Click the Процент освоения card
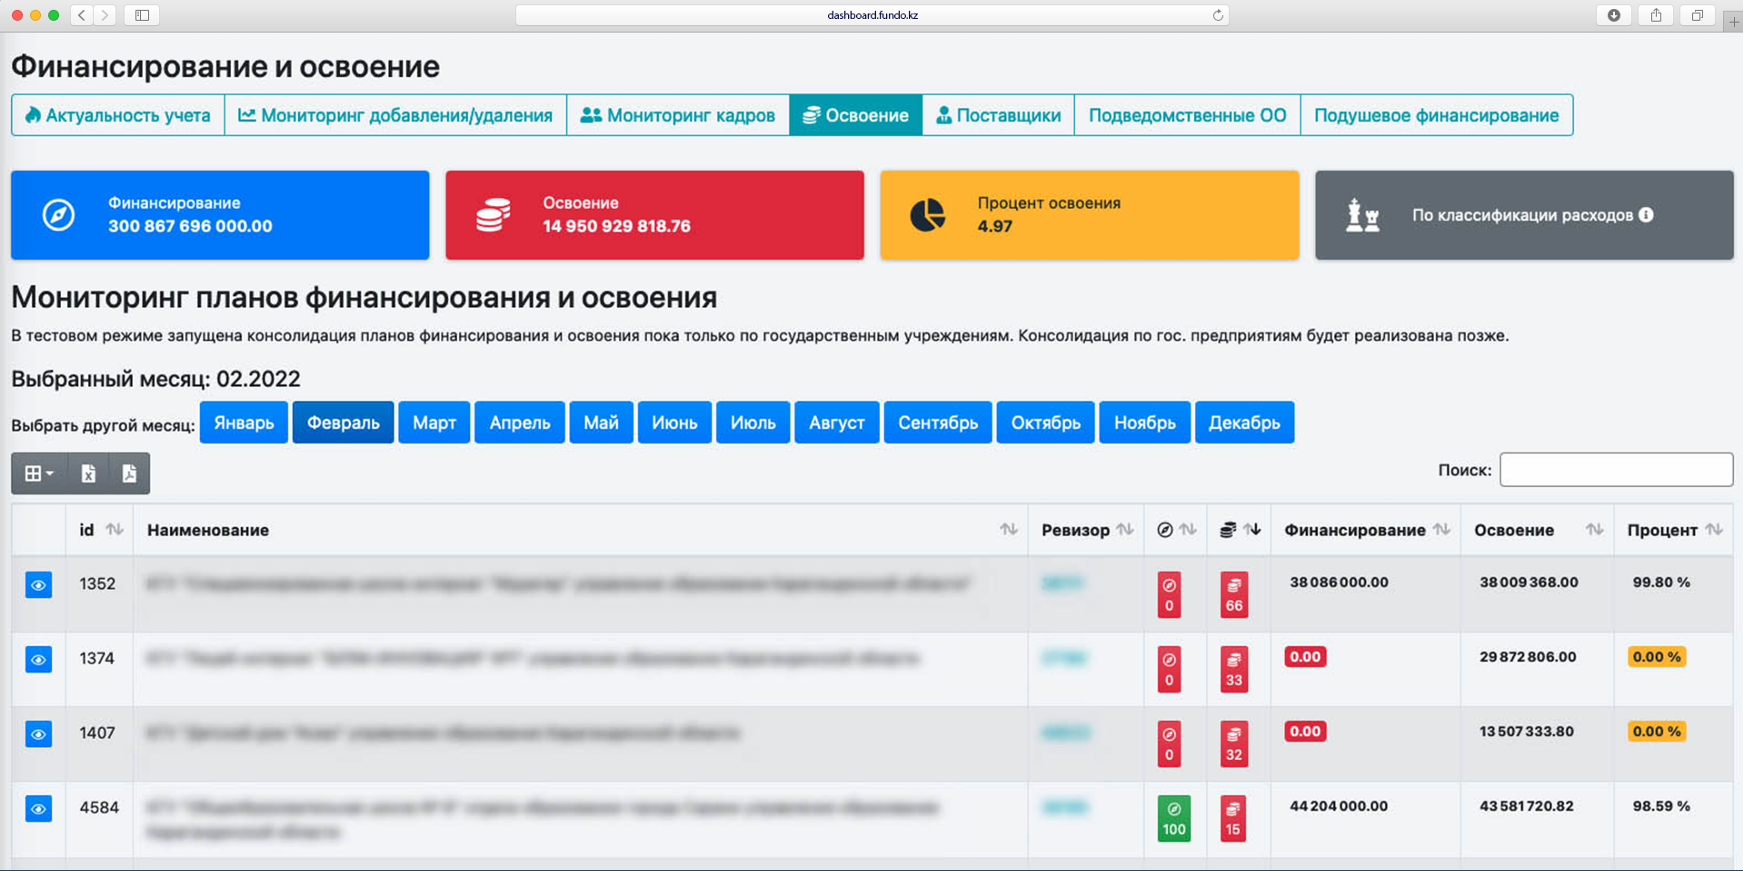This screenshot has height=871, width=1743. 1090,215
